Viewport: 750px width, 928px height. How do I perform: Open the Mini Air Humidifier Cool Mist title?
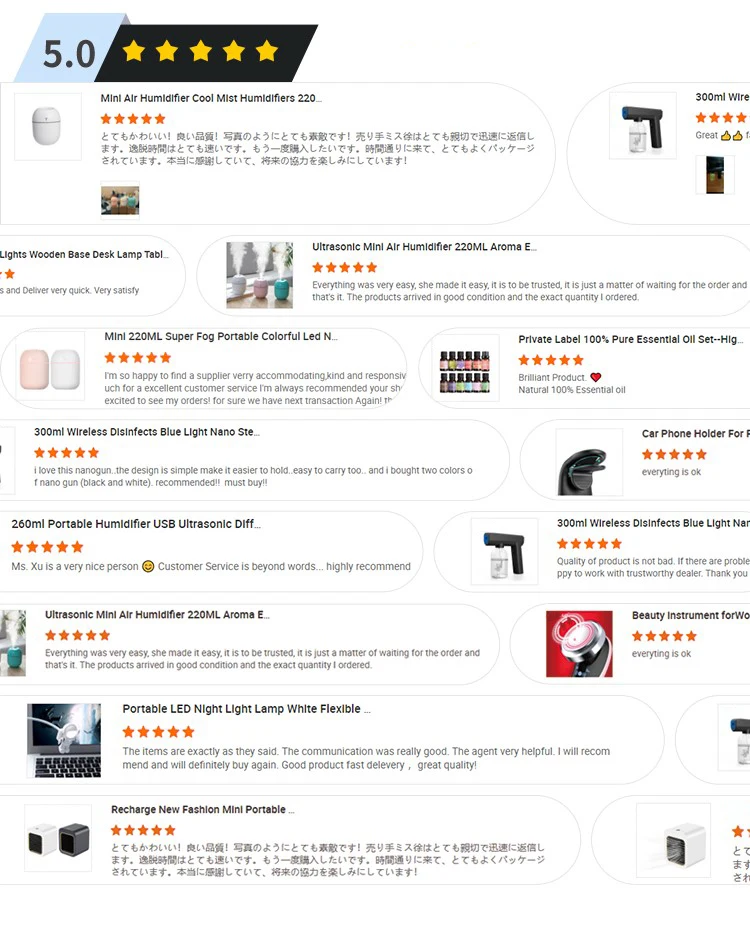(211, 98)
